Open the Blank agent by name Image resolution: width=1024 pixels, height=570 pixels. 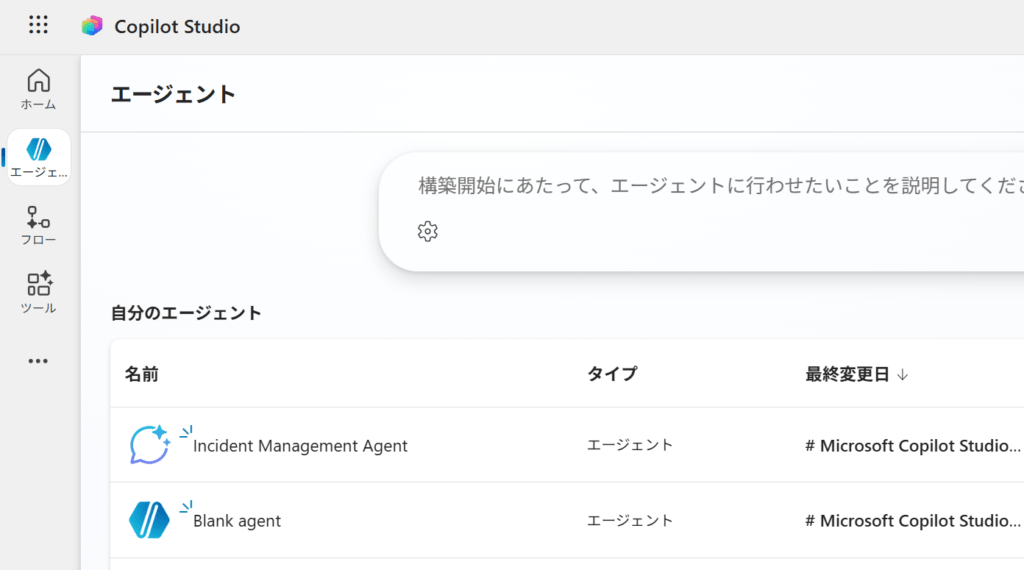point(237,521)
